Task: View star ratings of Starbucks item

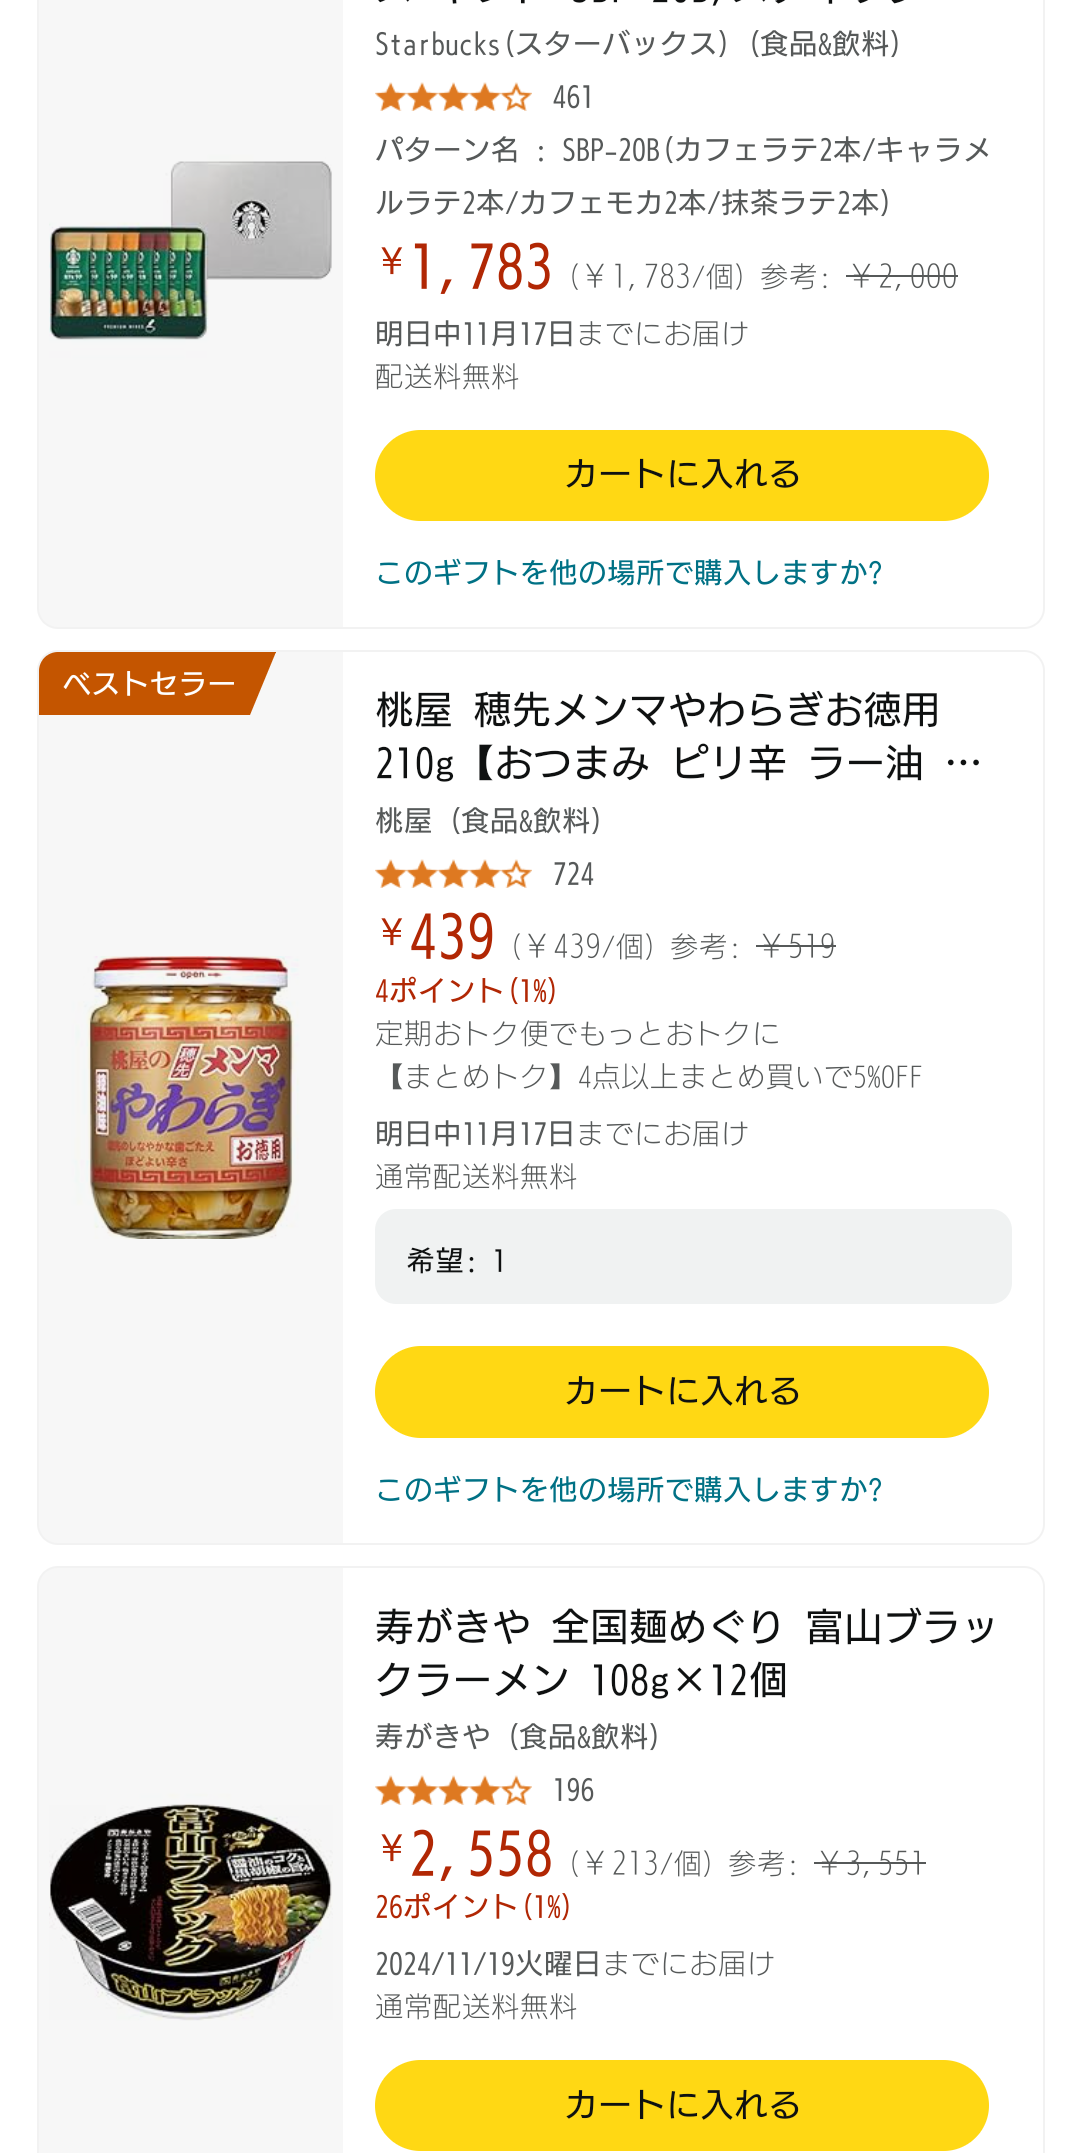Action: (x=453, y=98)
